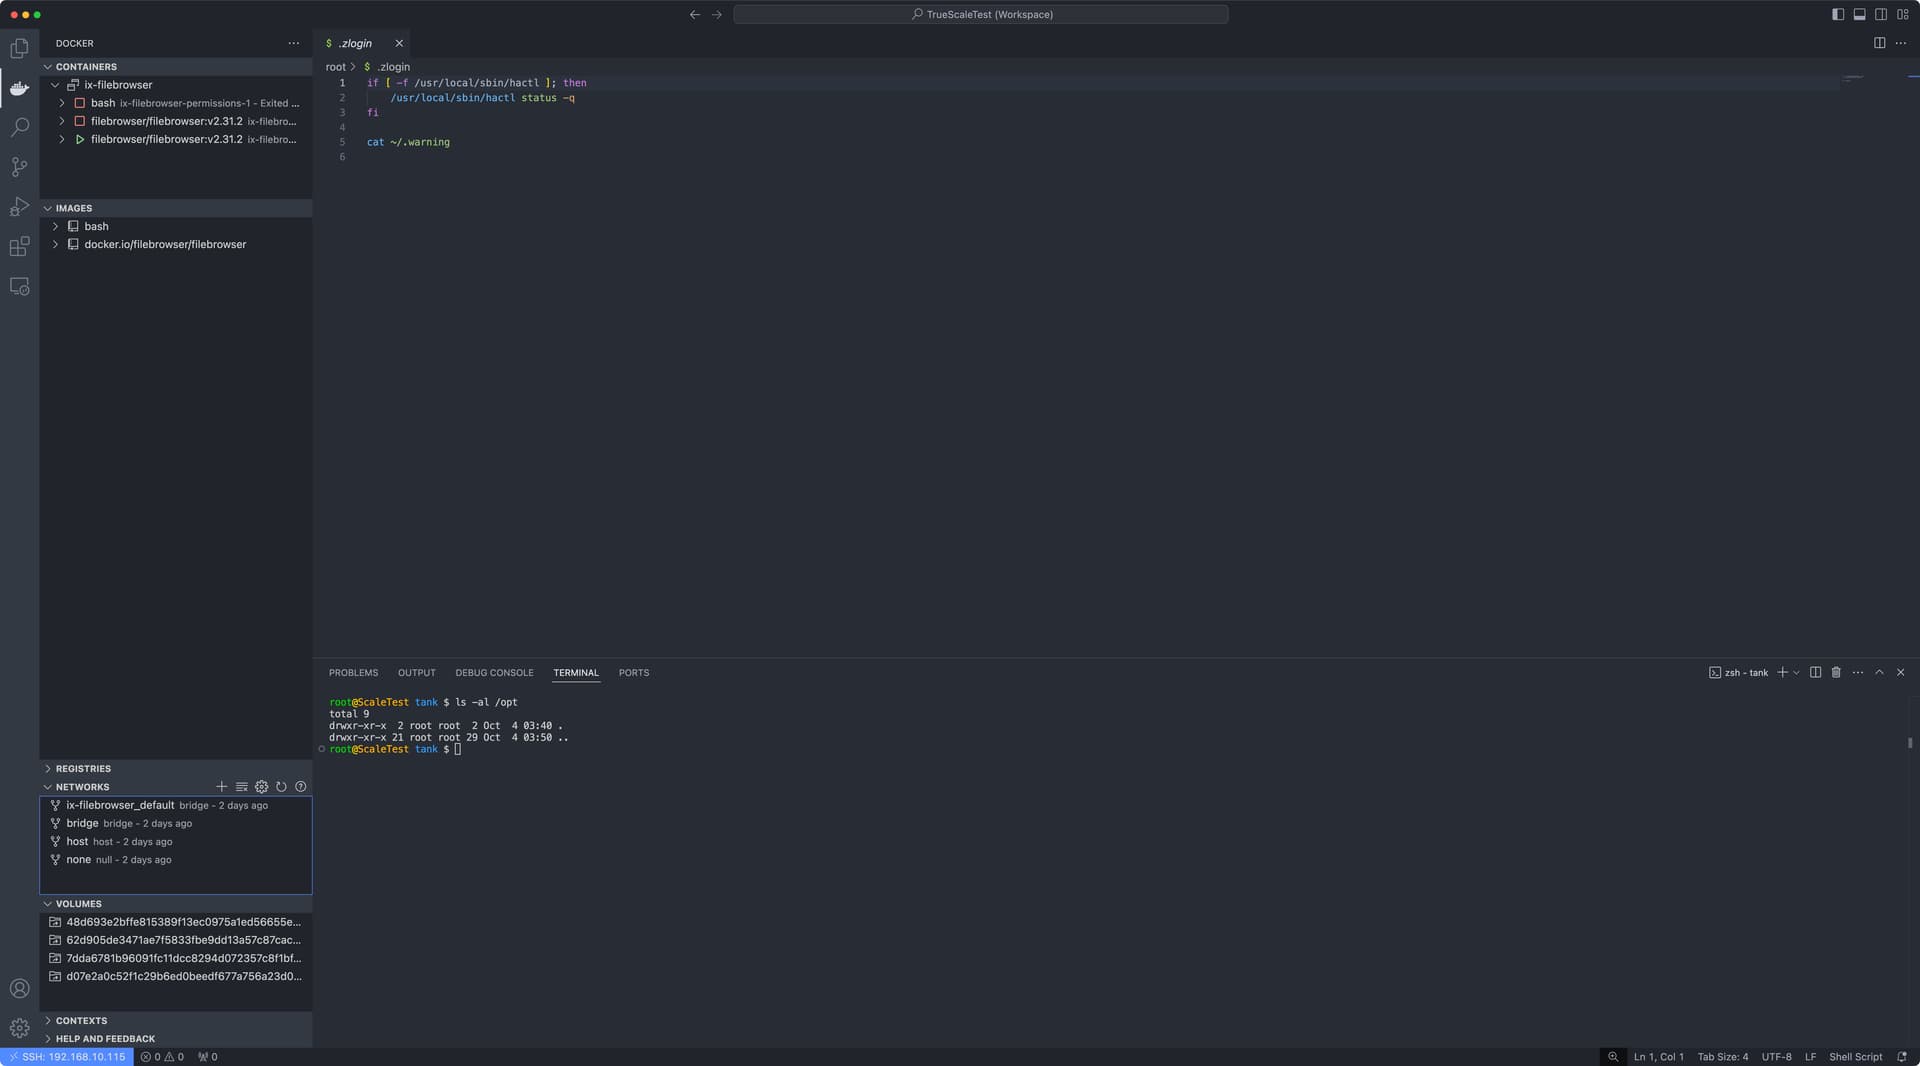Open the Explorer view in activity bar
Image resolution: width=1920 pixels, height=1066 pixels.
pos(19,48)
